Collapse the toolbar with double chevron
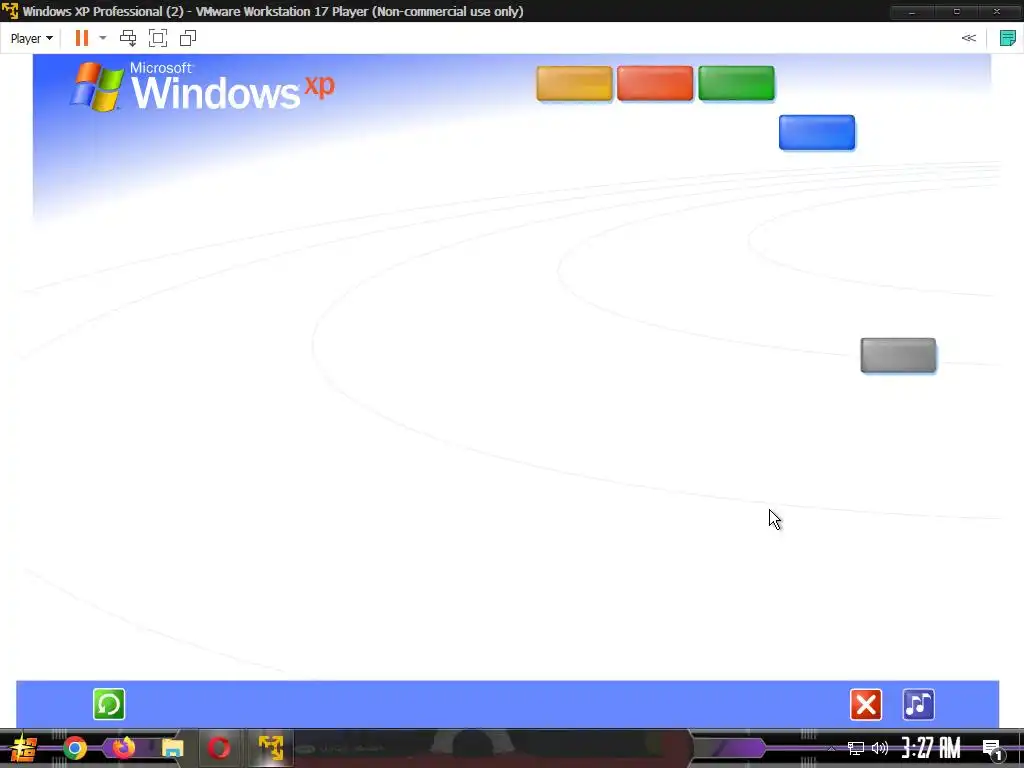Screen dimensions: 1024x768 pos(968,38)
